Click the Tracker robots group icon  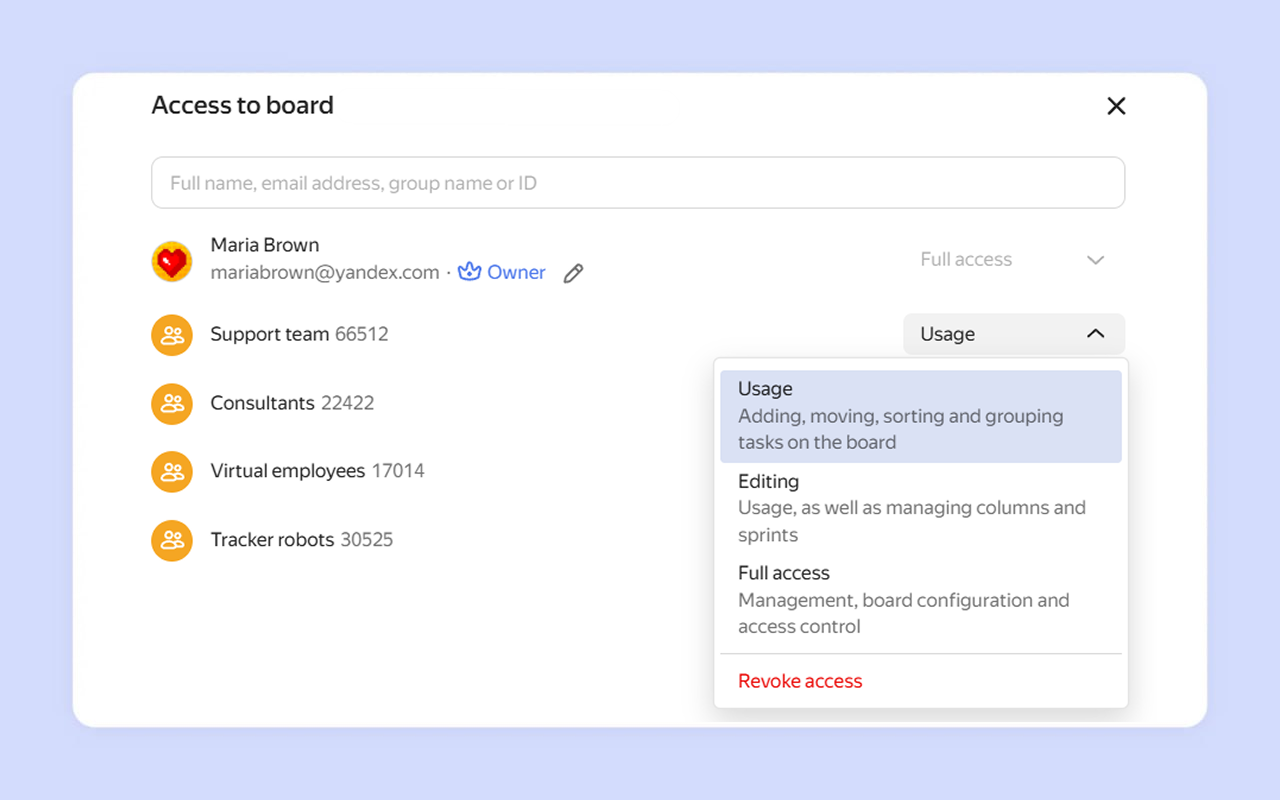point(172,540)
